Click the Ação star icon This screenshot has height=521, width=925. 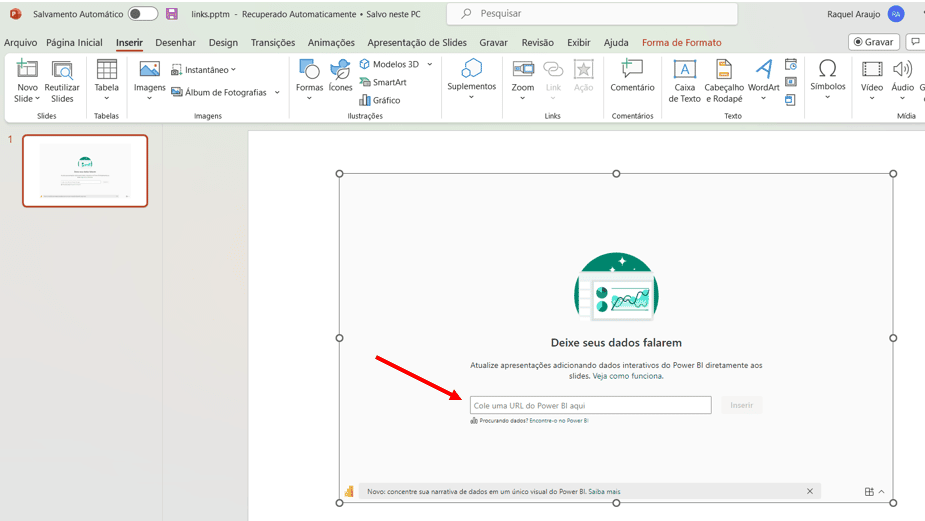click(x=583, y=69)
